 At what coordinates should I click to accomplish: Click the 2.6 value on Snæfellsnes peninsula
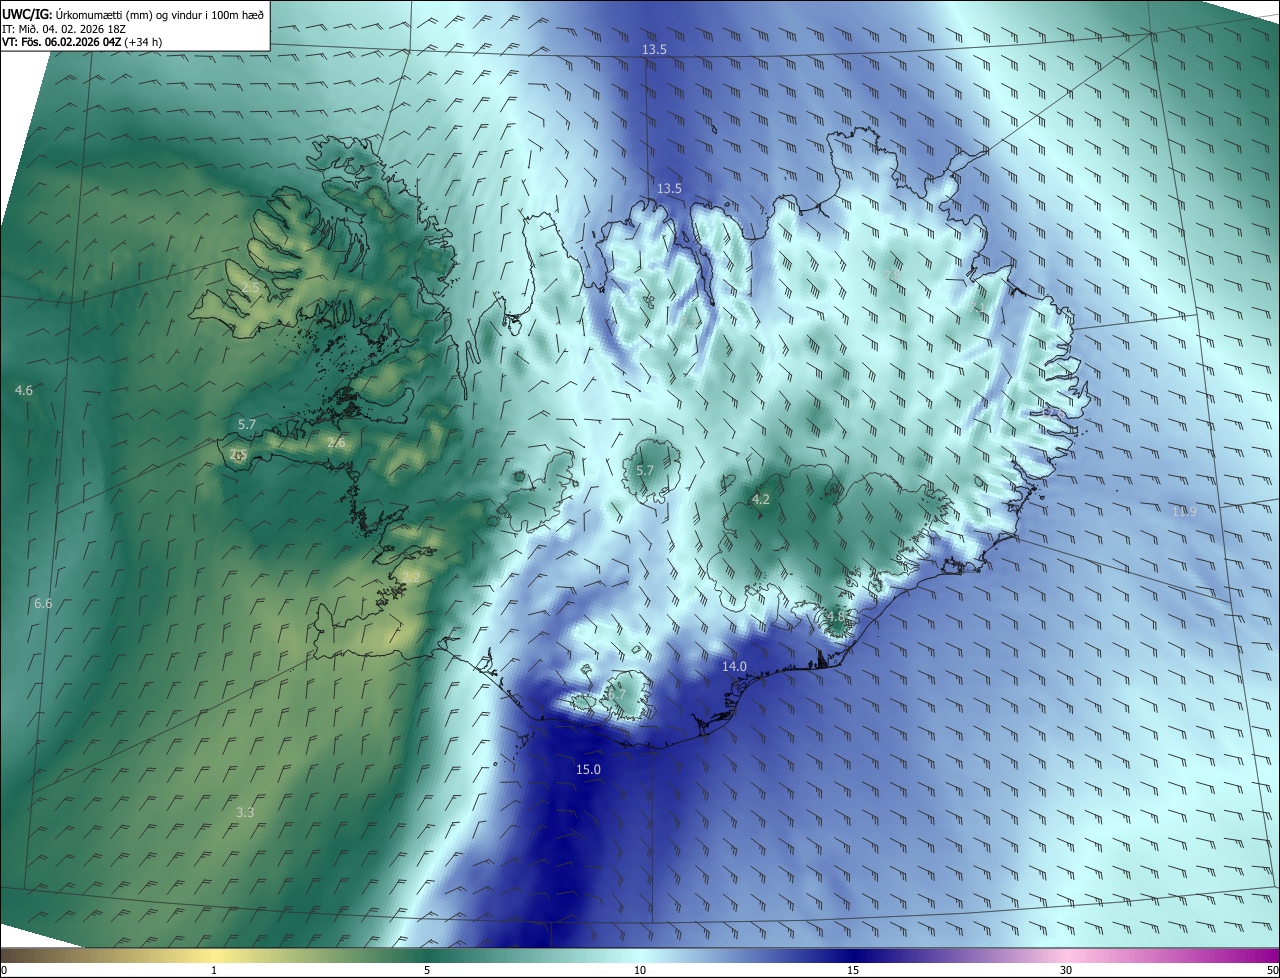(x=336, y=442)
